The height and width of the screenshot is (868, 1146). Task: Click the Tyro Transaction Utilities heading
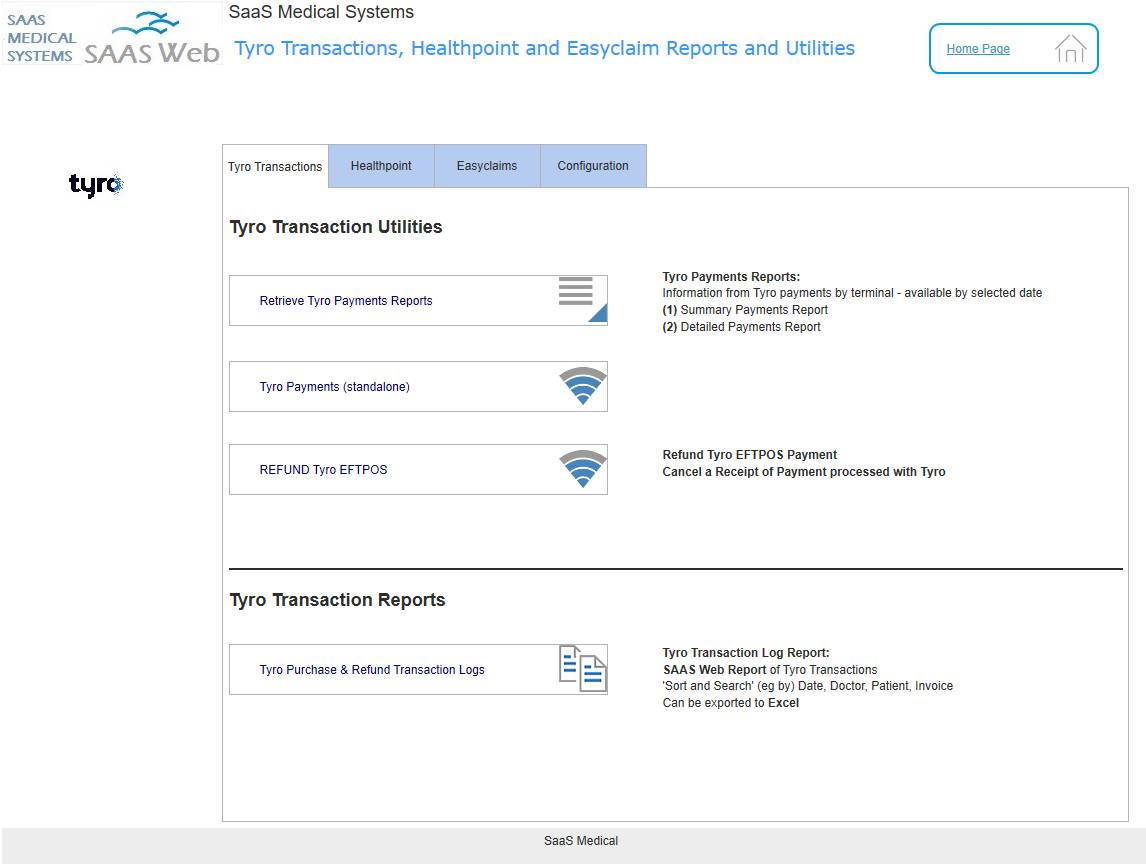[x=335, y=227]
